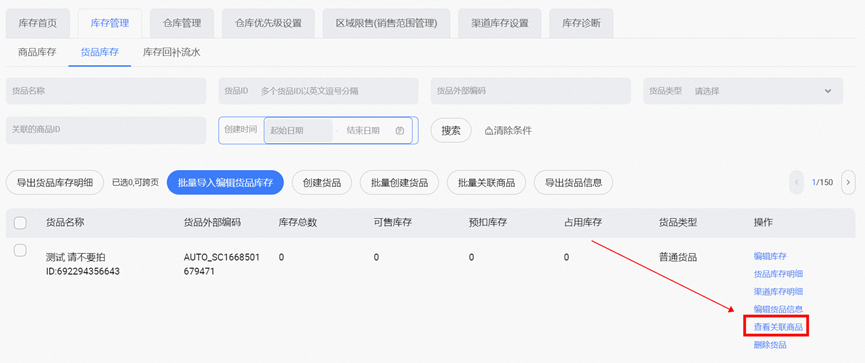Click the 创建货品 button
865x363 pixels.
pos(322,183)
